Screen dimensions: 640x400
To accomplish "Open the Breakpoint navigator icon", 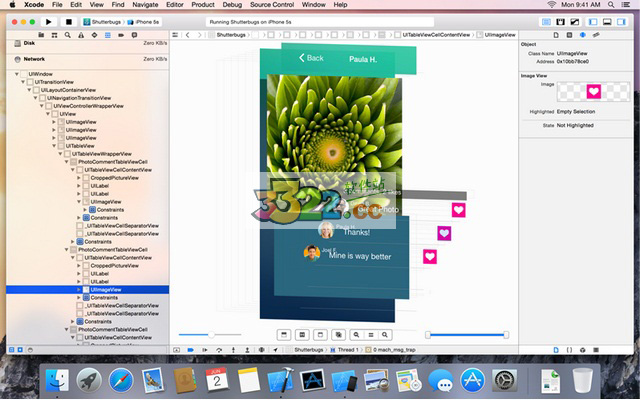I will pos(121,35).
